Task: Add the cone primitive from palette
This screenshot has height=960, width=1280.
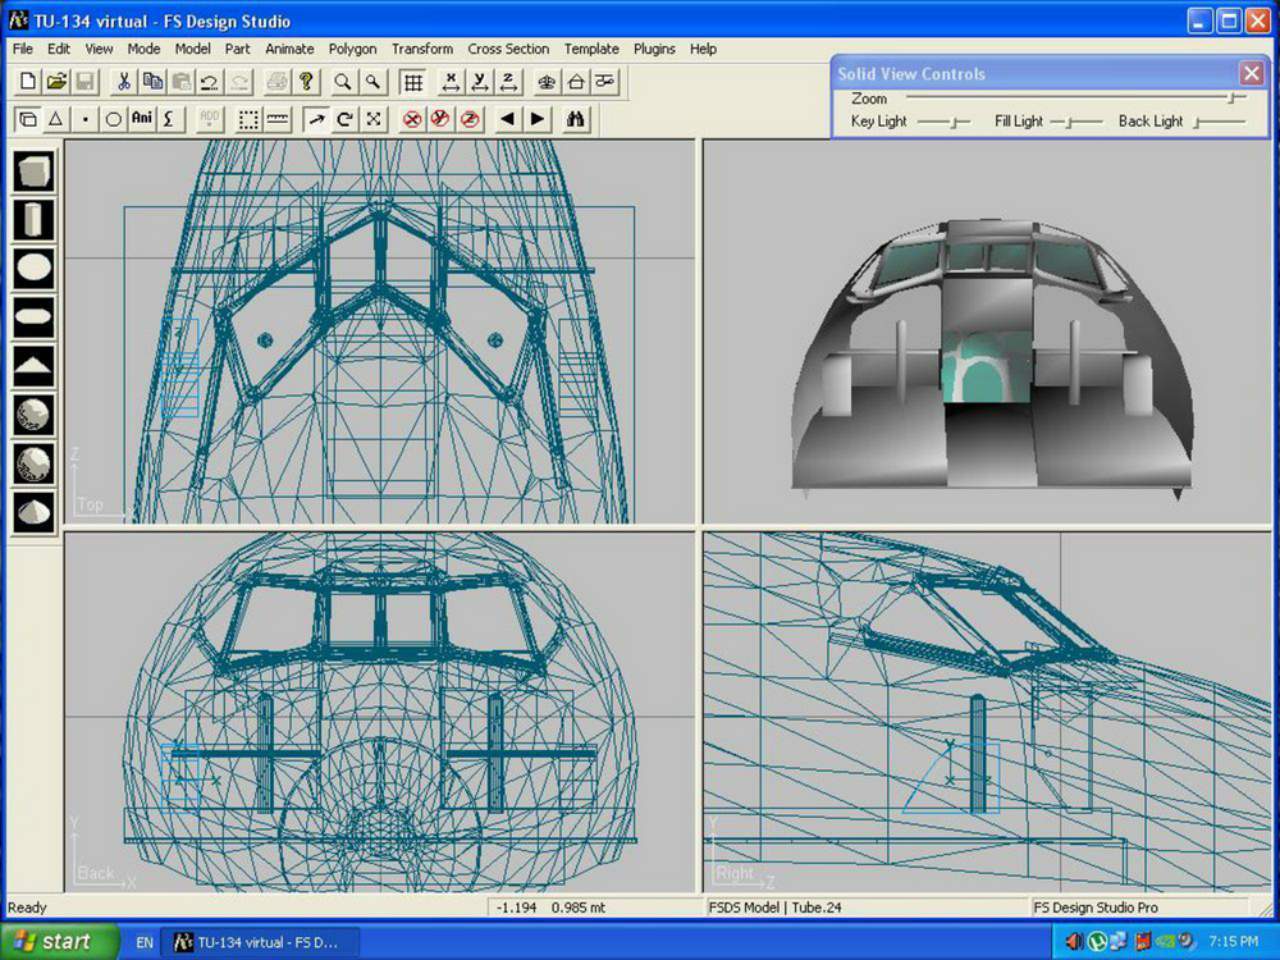Action: click(34, 512)
